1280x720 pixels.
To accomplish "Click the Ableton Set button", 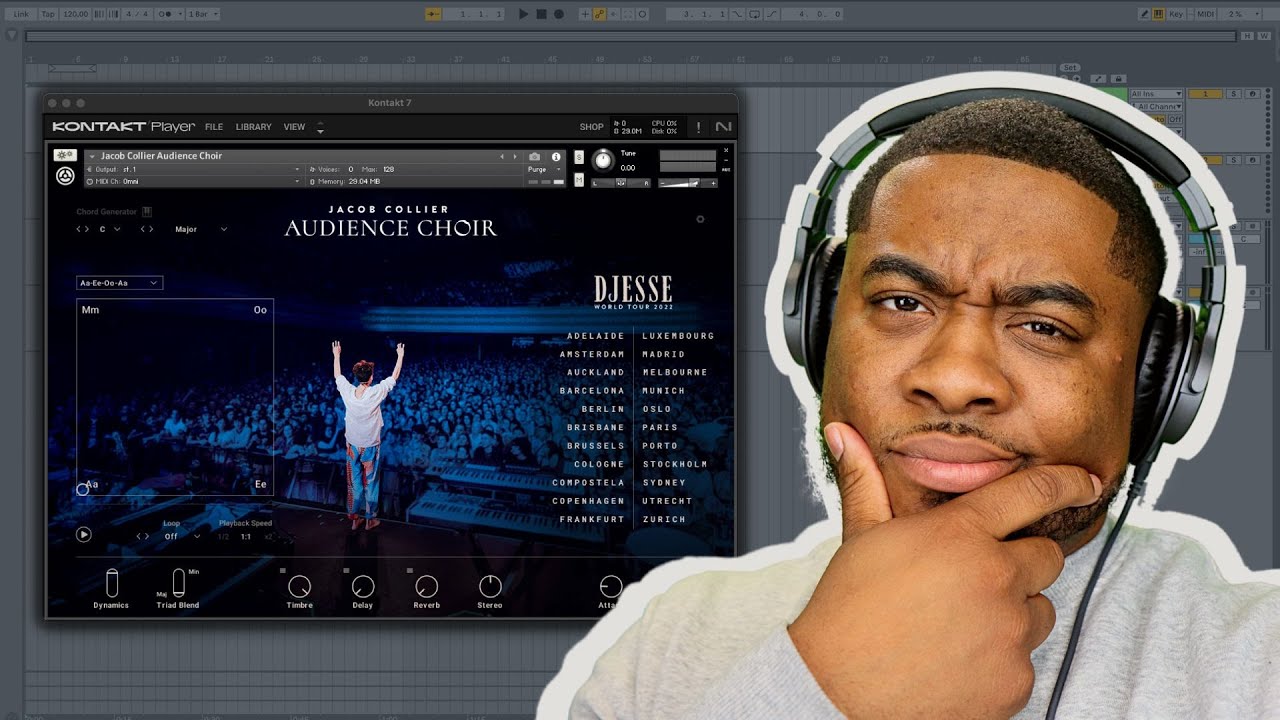I will pos(1071,68).
